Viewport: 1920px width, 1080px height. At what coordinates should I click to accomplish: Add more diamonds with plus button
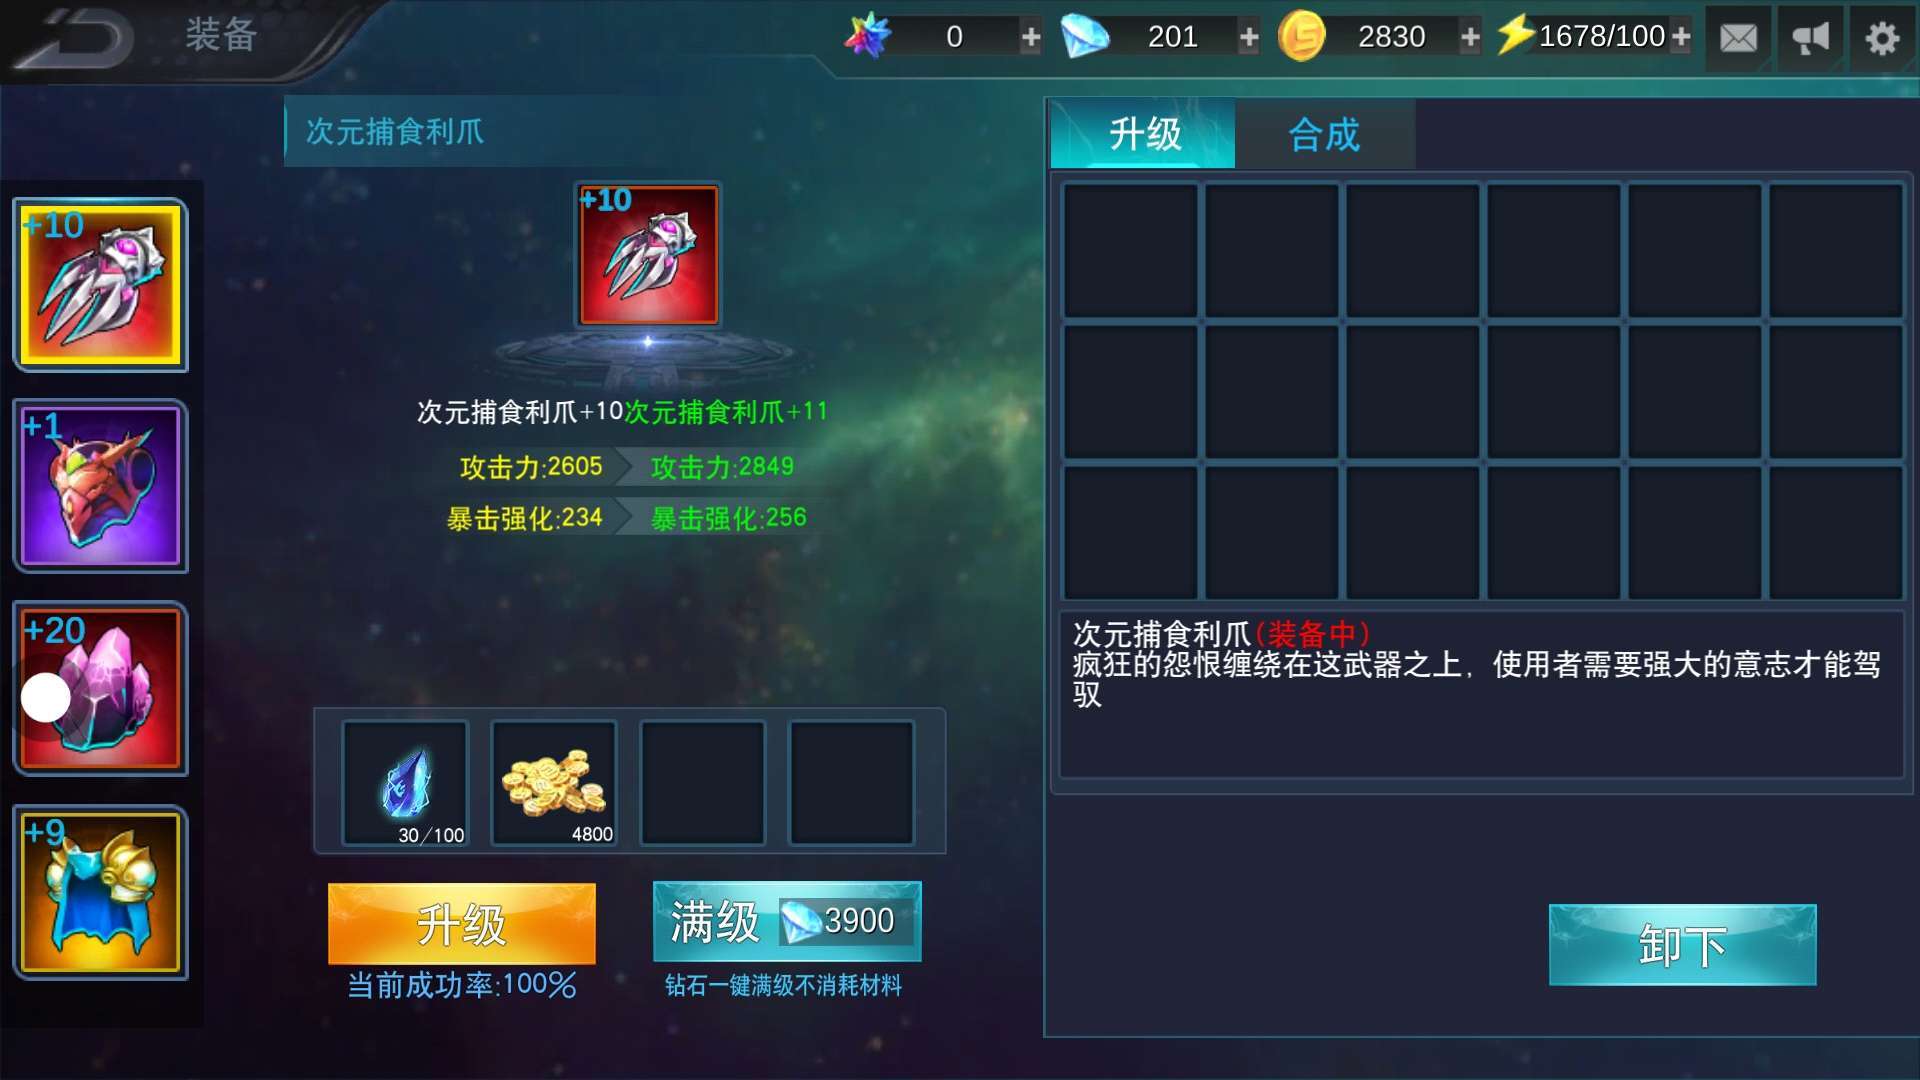(1249, 38)
